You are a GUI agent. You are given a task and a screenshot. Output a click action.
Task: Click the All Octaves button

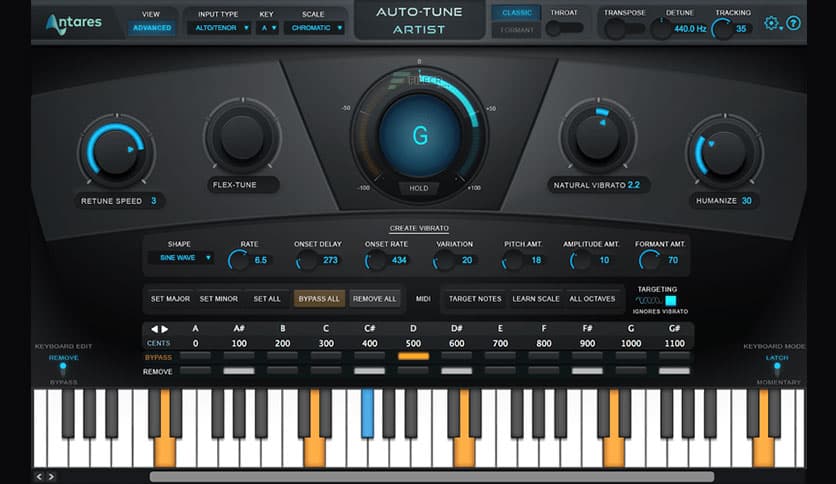[x=592, y=299]
